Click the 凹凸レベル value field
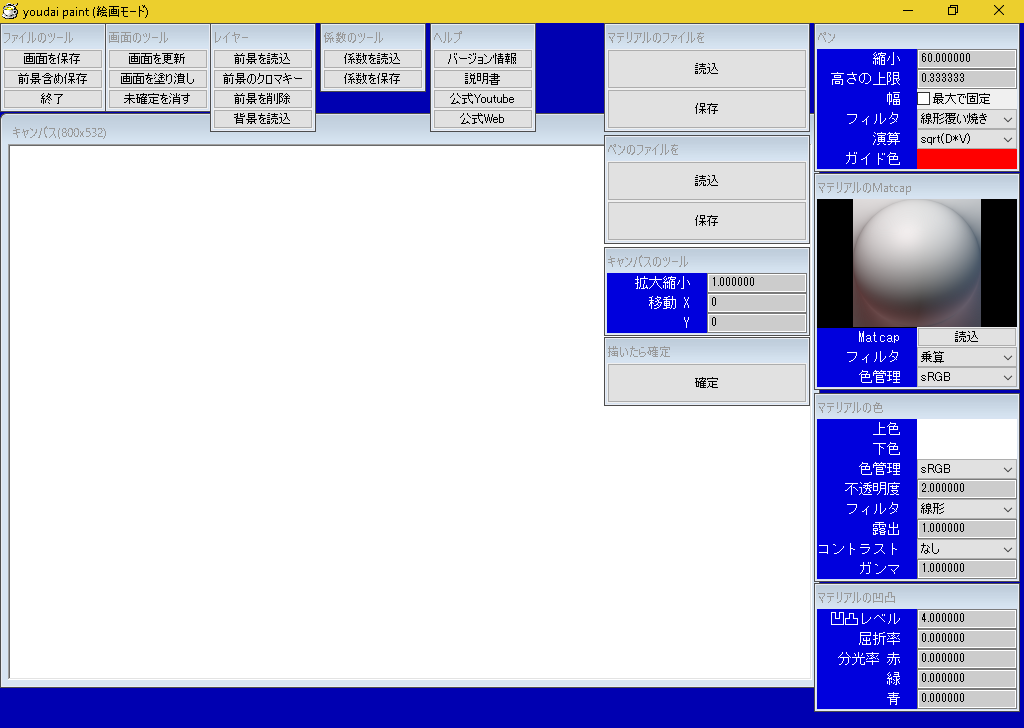Image resolution: width=1024 pixels, height=728 pixels. (x=966, y=619)
